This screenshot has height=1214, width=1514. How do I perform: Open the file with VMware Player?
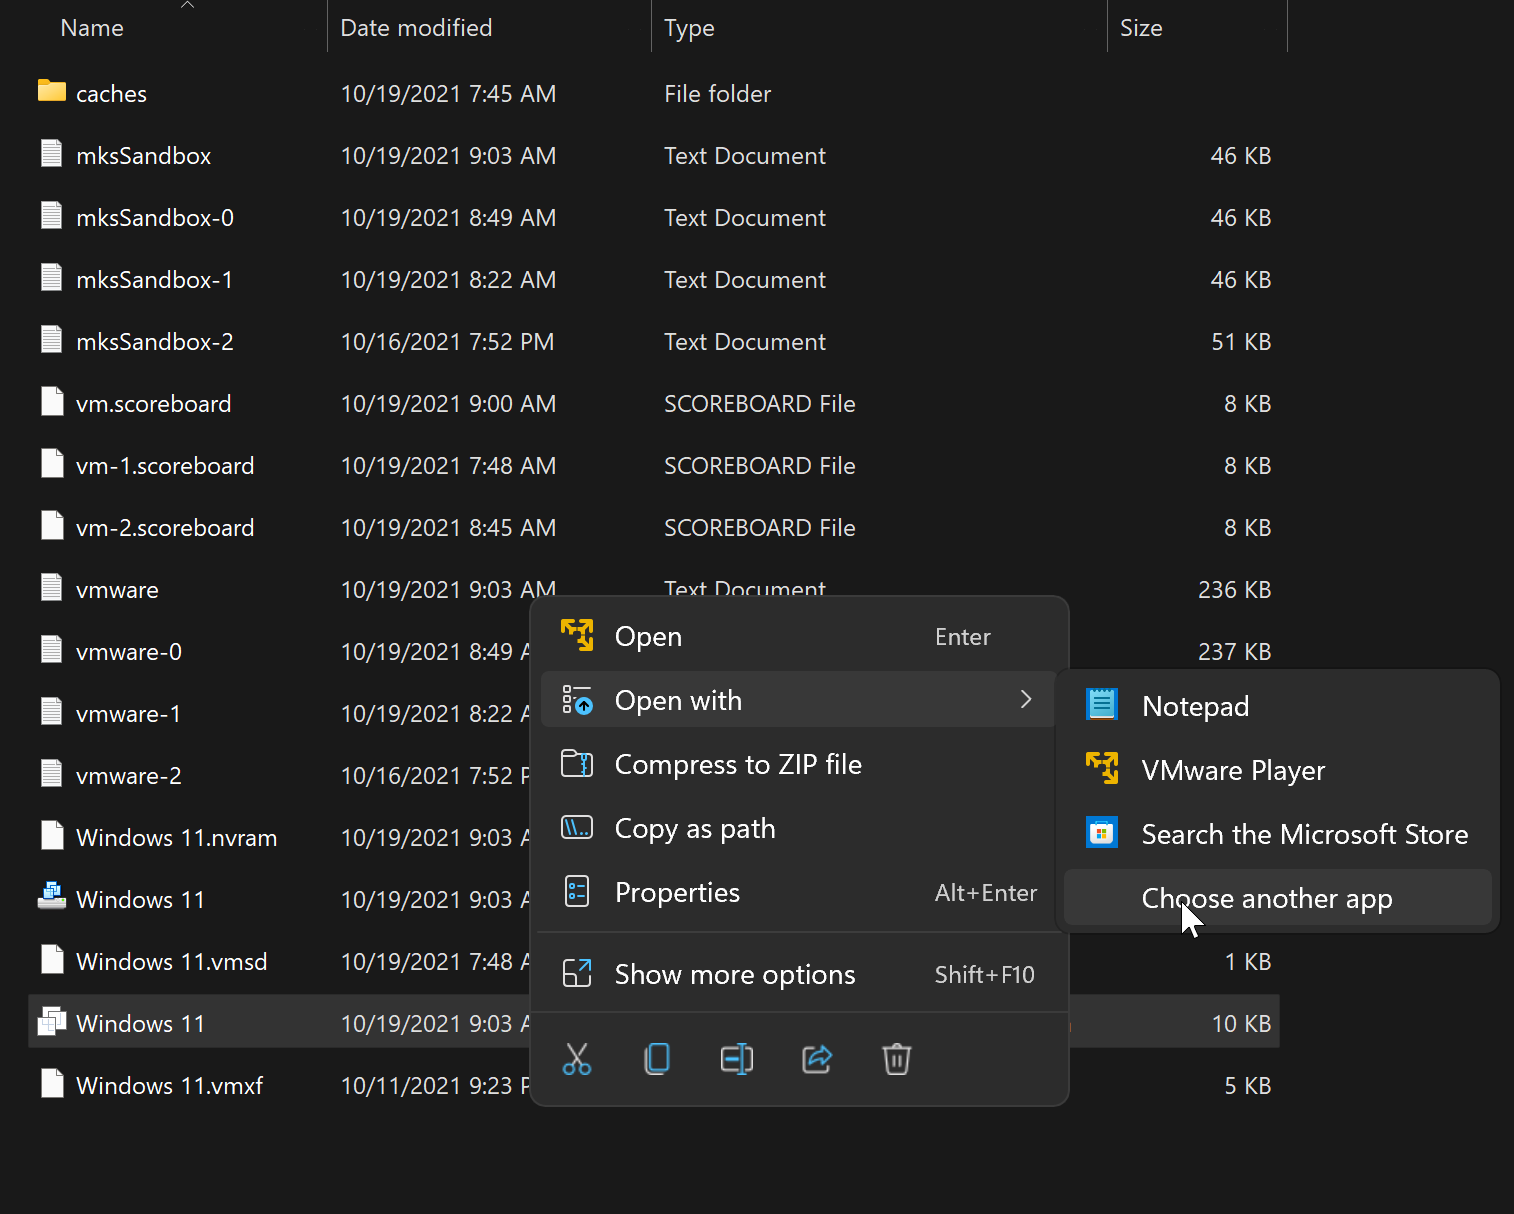tap(1278, 770)
